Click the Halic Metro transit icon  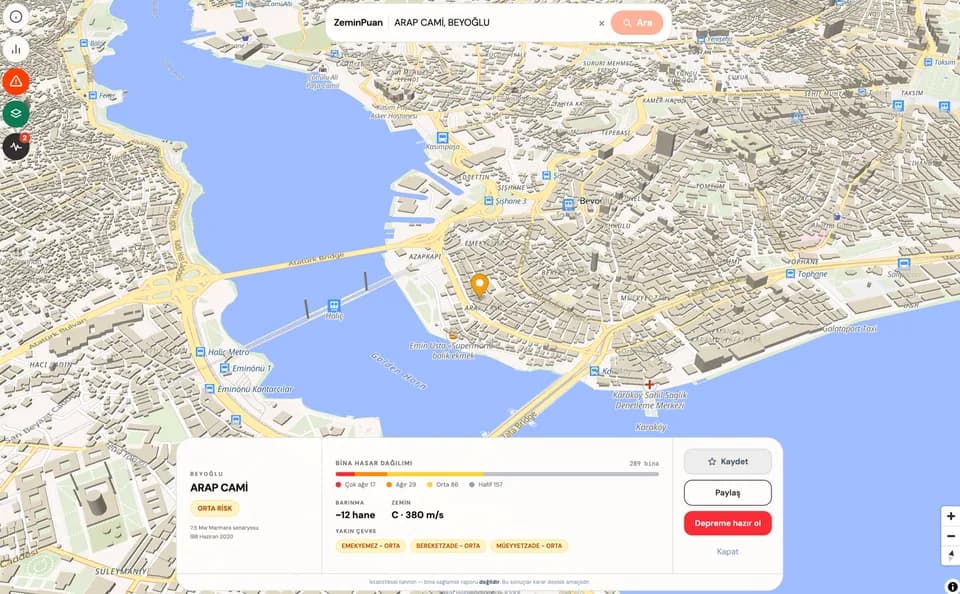(200, 352)
